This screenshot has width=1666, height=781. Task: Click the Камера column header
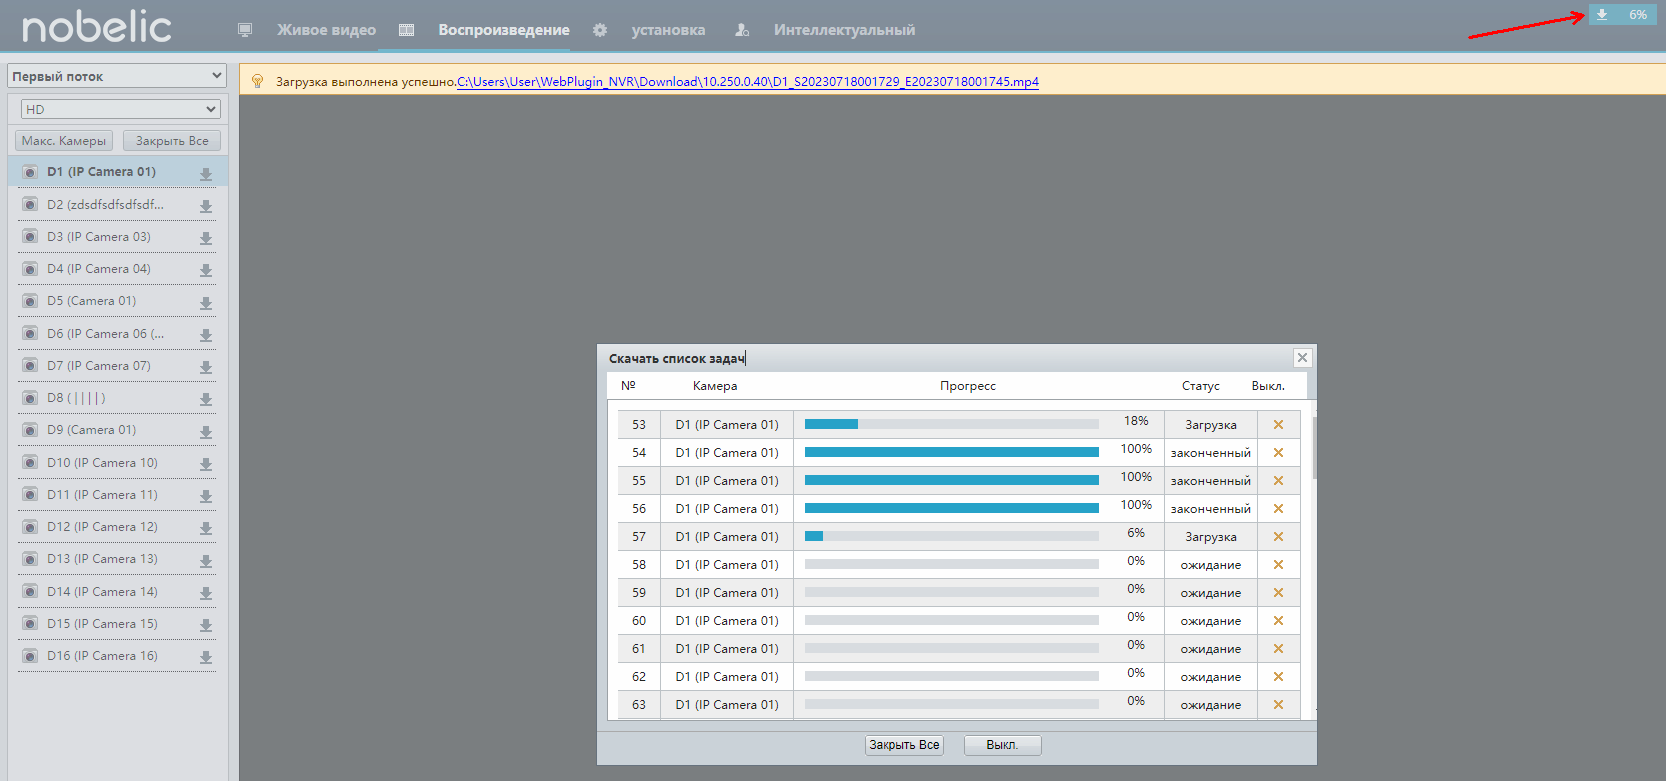tap(715, 386)
